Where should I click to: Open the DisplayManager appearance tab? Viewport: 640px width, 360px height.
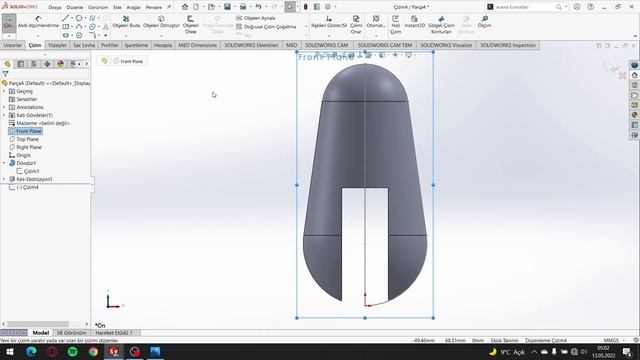(x=61, y=64)
